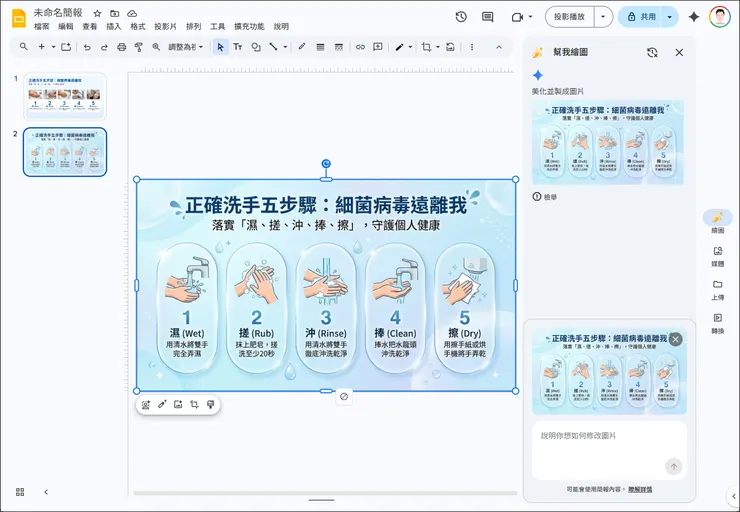The width and height of the screenshot is (740, 512).
Task: Switch to the 繪圖 side tab
Action: (x=717, y=222)
